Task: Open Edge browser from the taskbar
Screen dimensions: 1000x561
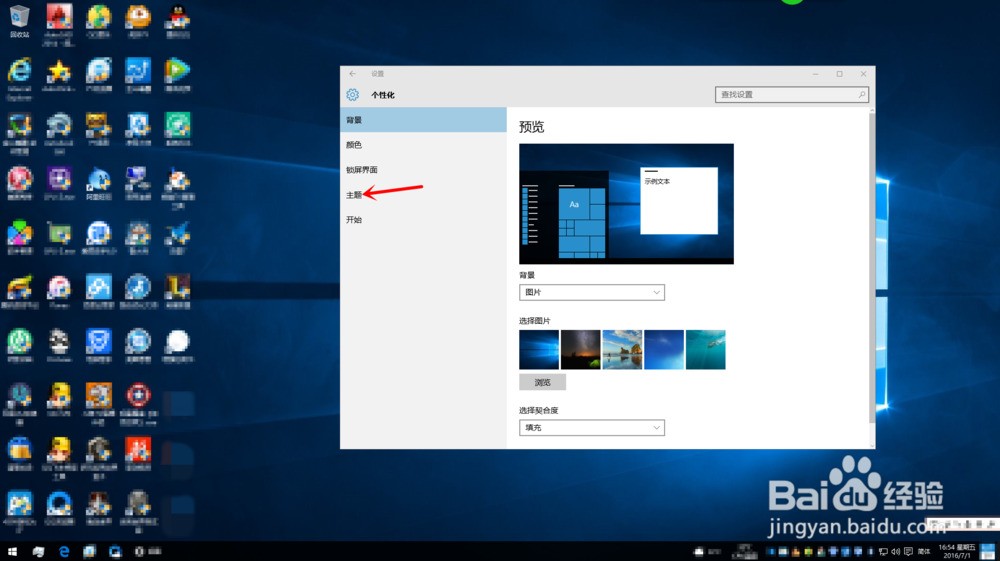Action: [64, 551]
